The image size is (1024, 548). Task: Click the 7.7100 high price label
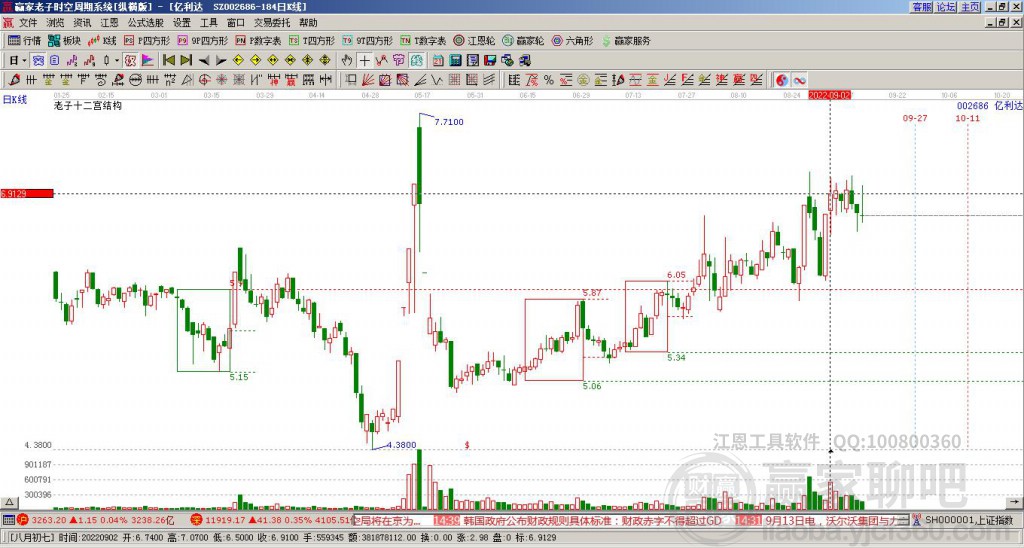449,122
